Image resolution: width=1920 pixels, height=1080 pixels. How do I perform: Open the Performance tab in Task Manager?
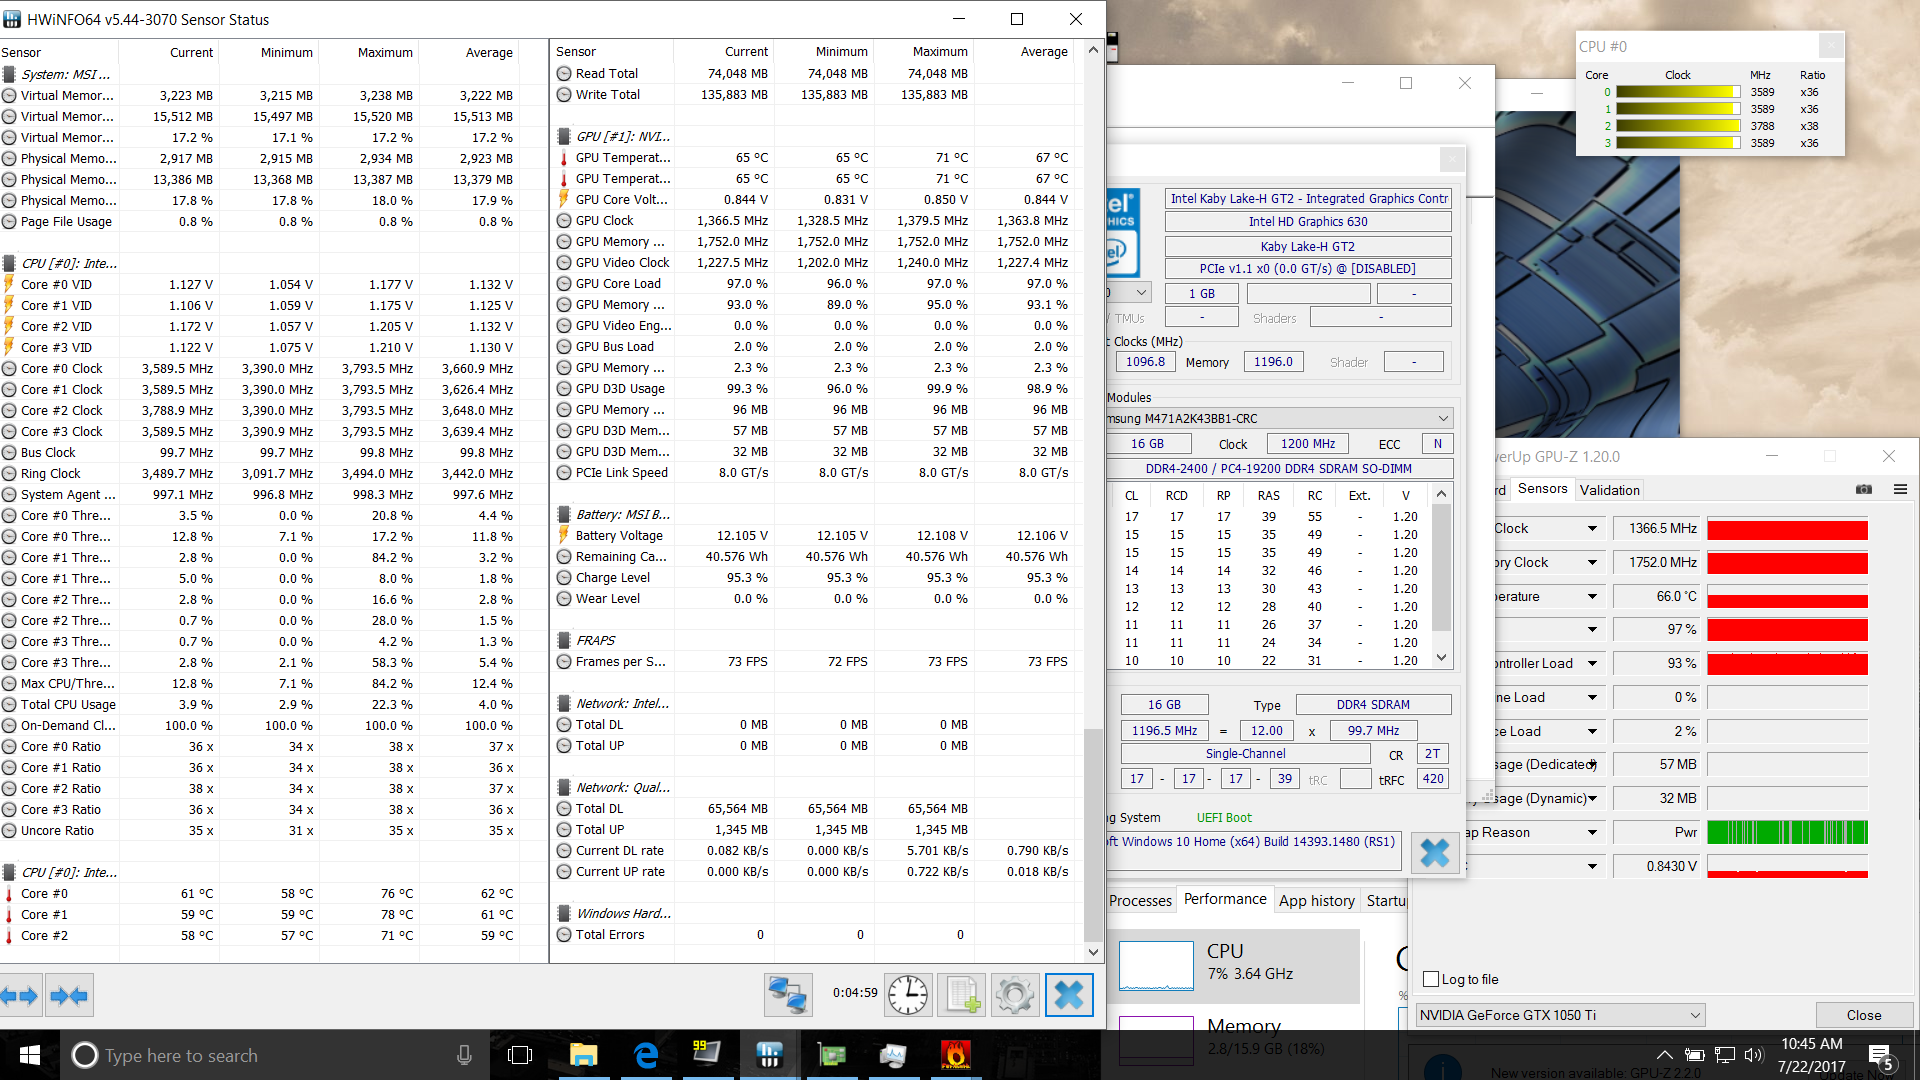[1225, 899]
